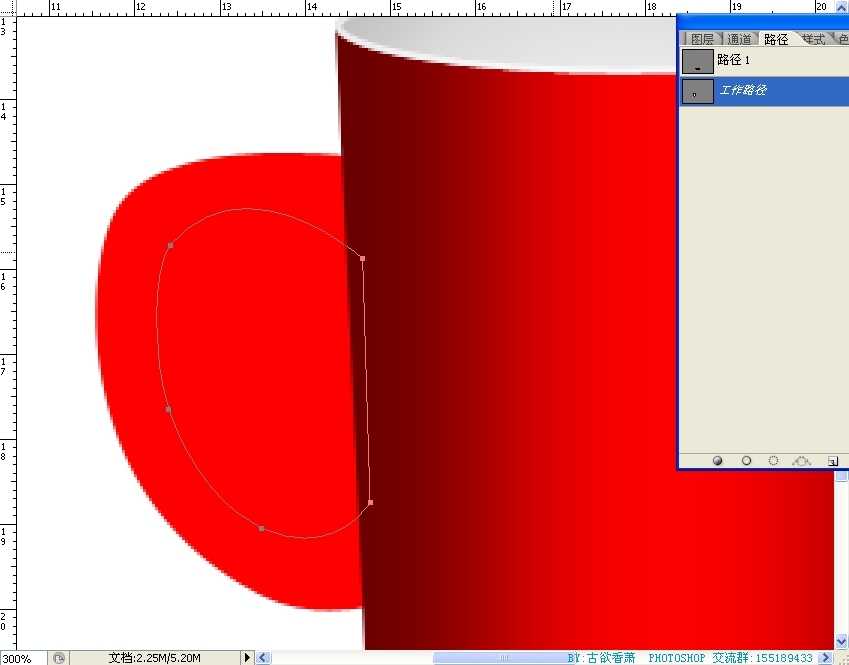This screenshot has width=849, height=665.
Task: Select the 路径 (Paths) tab
Action: (776, 39)
